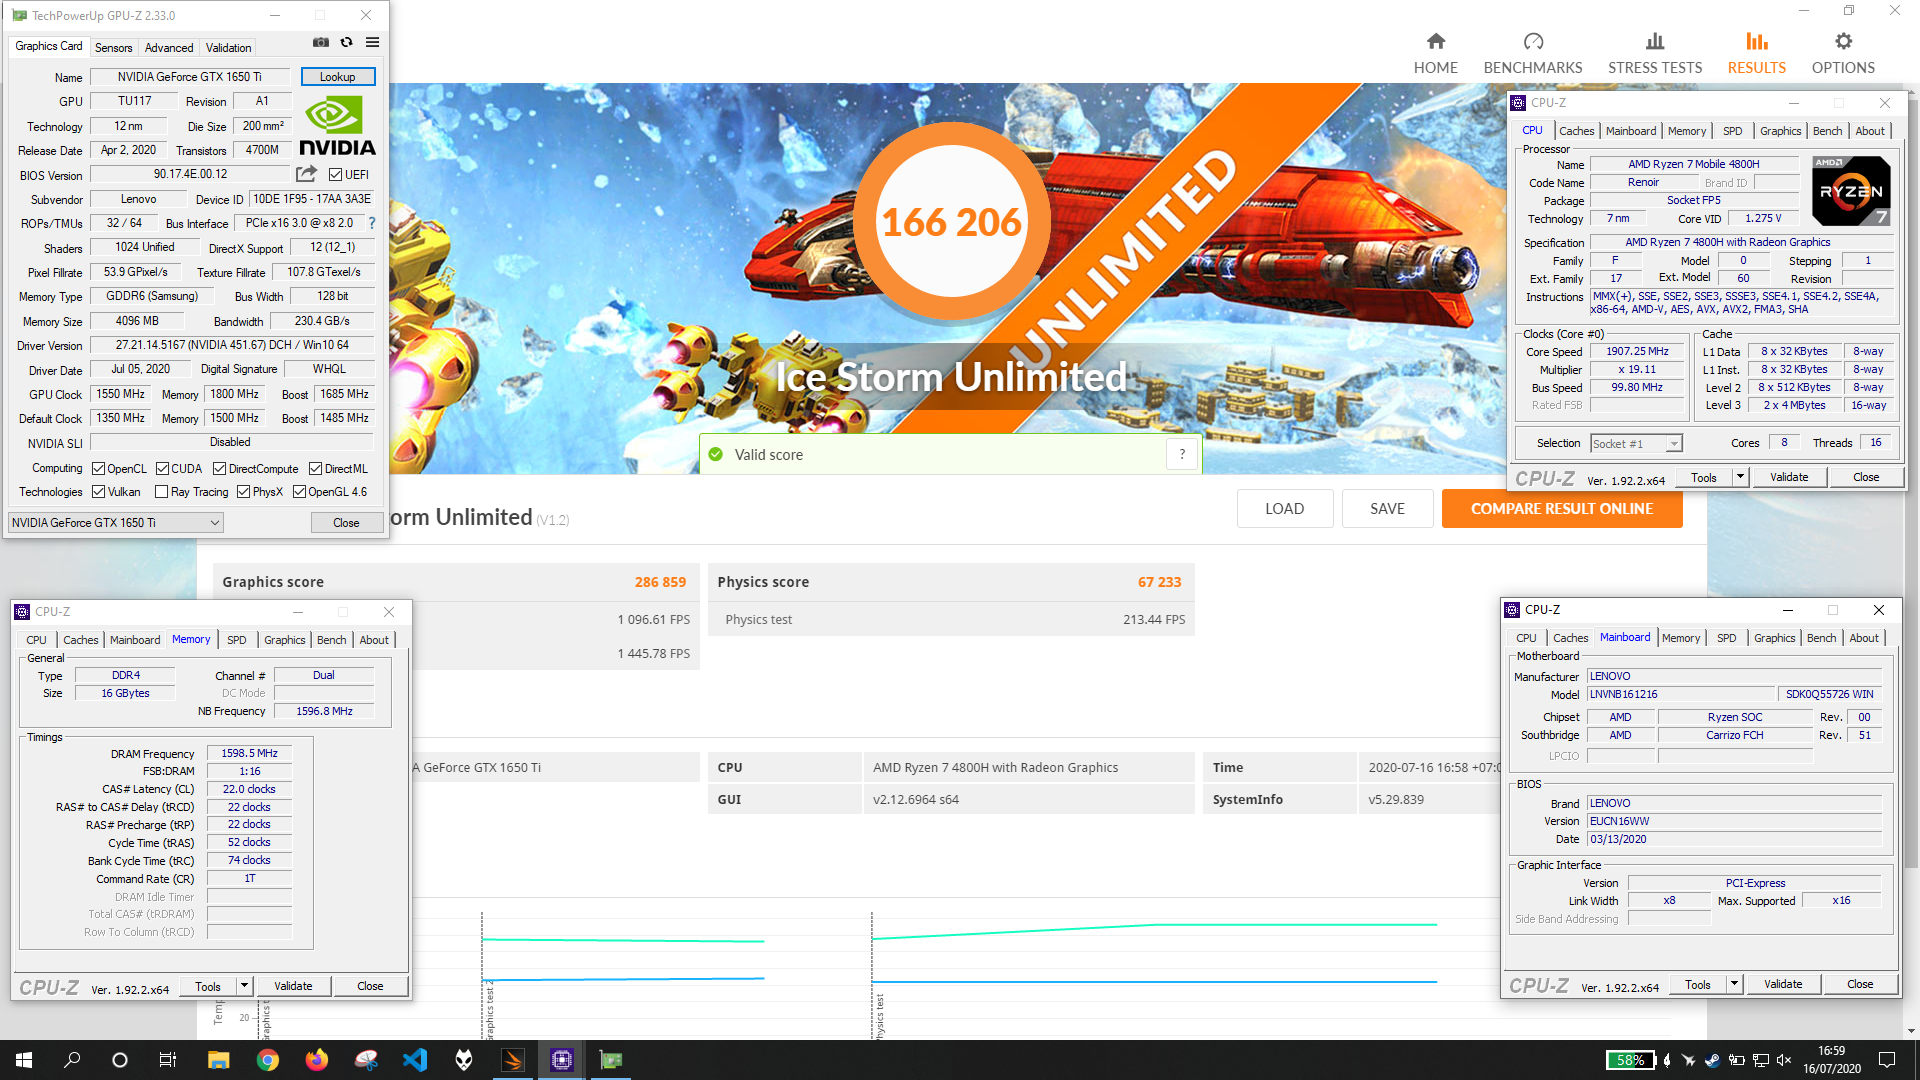Click 3DMark scrollbar down arrow
The width and height of the screenshot is (1920, 1080).
1911,1031
